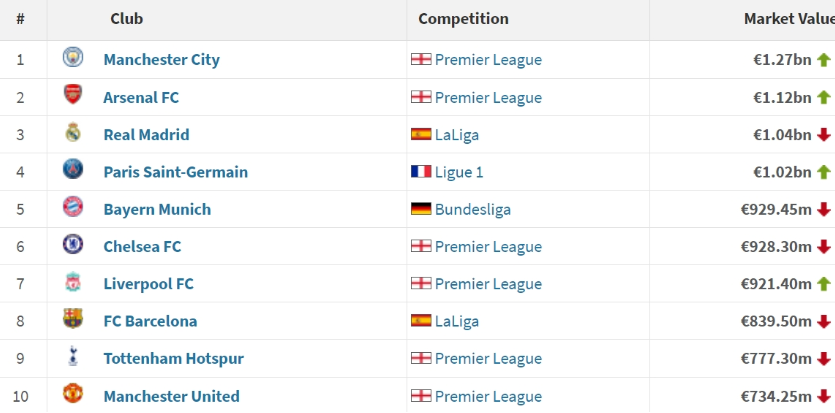Click the Liverpool FC club crest
This screenshot has height=413, width=835.
pyautogui.click(x=73, y=283)
